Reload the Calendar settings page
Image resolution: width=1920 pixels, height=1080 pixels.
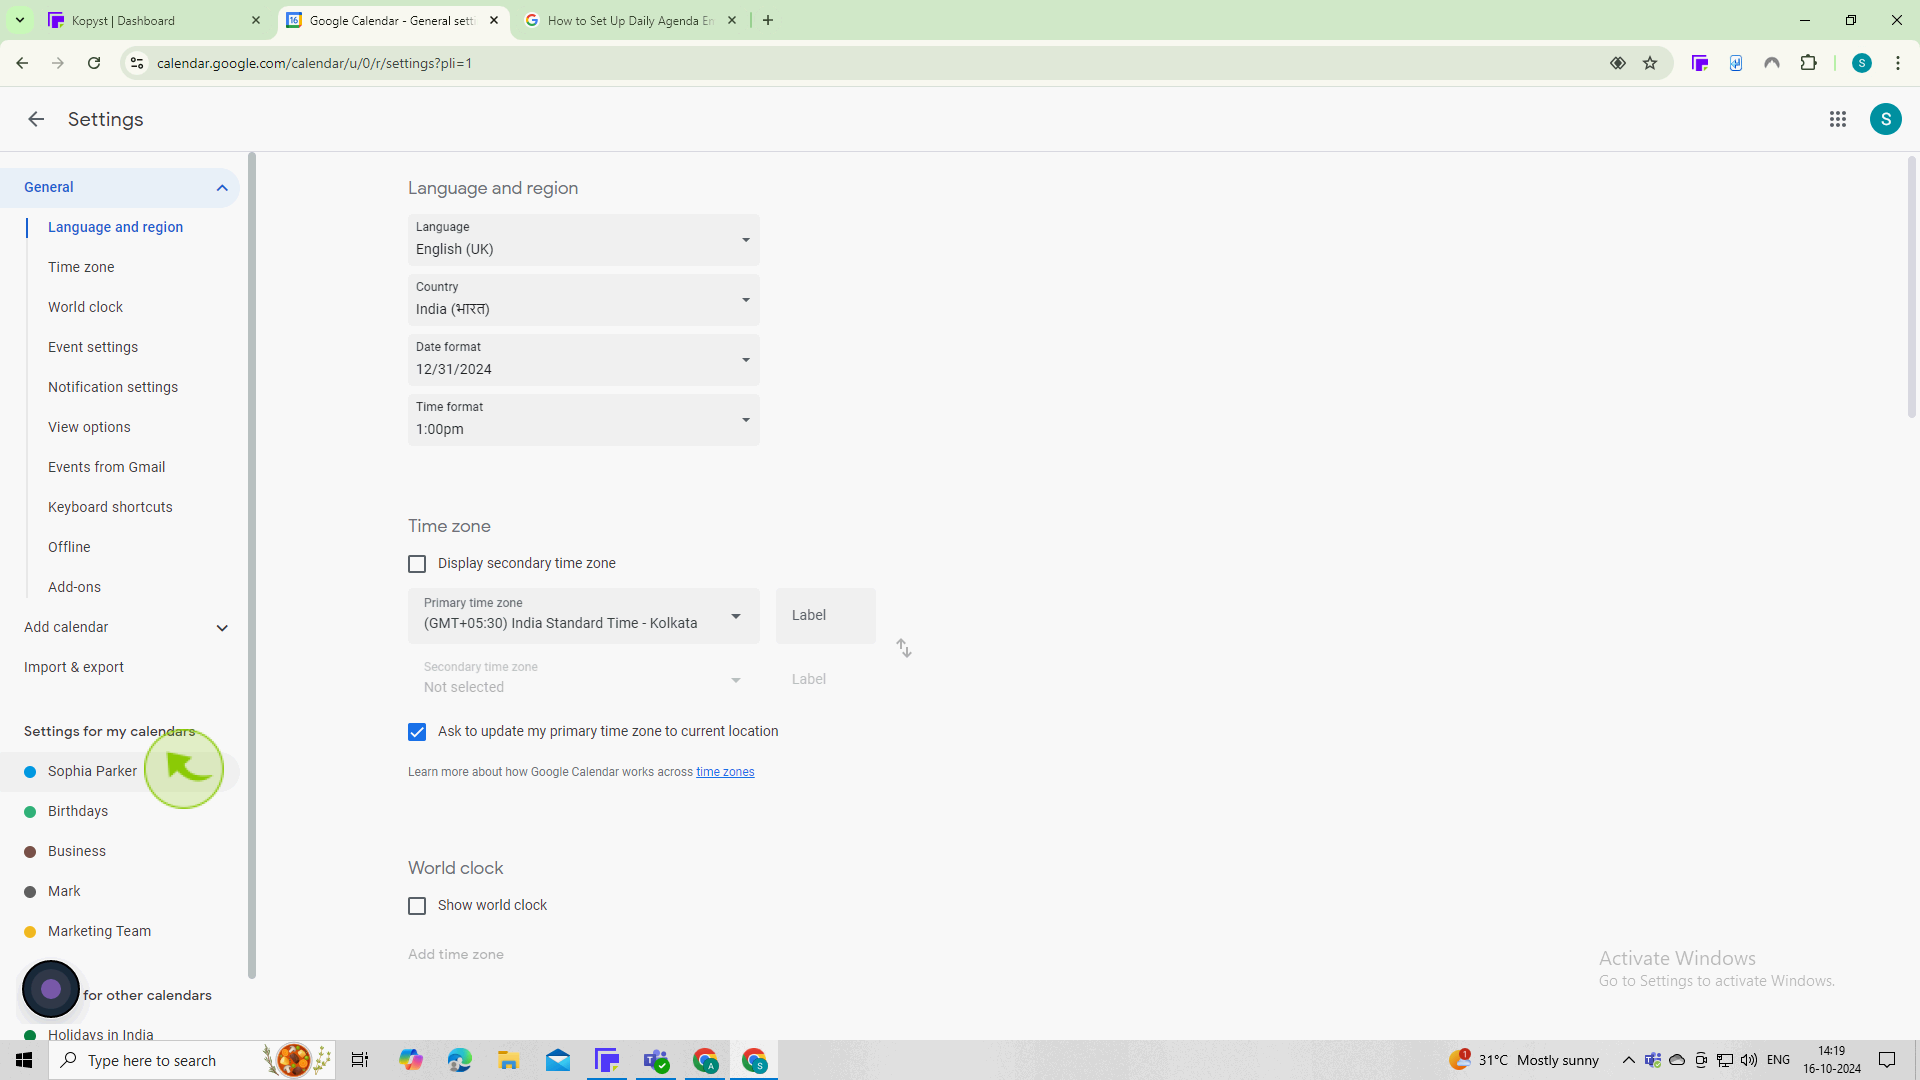point(94,63)
